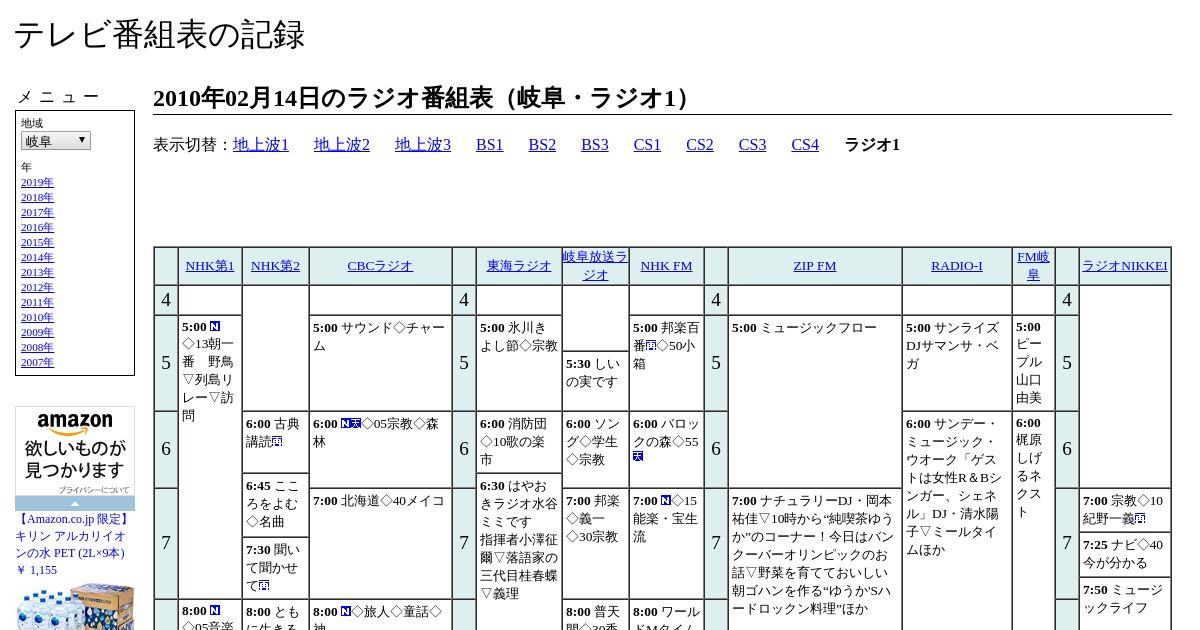Click the 7:00 北海道◇40メイコ program cell
This screenshot has width=1200, height=630.
[x=380, y=544]
